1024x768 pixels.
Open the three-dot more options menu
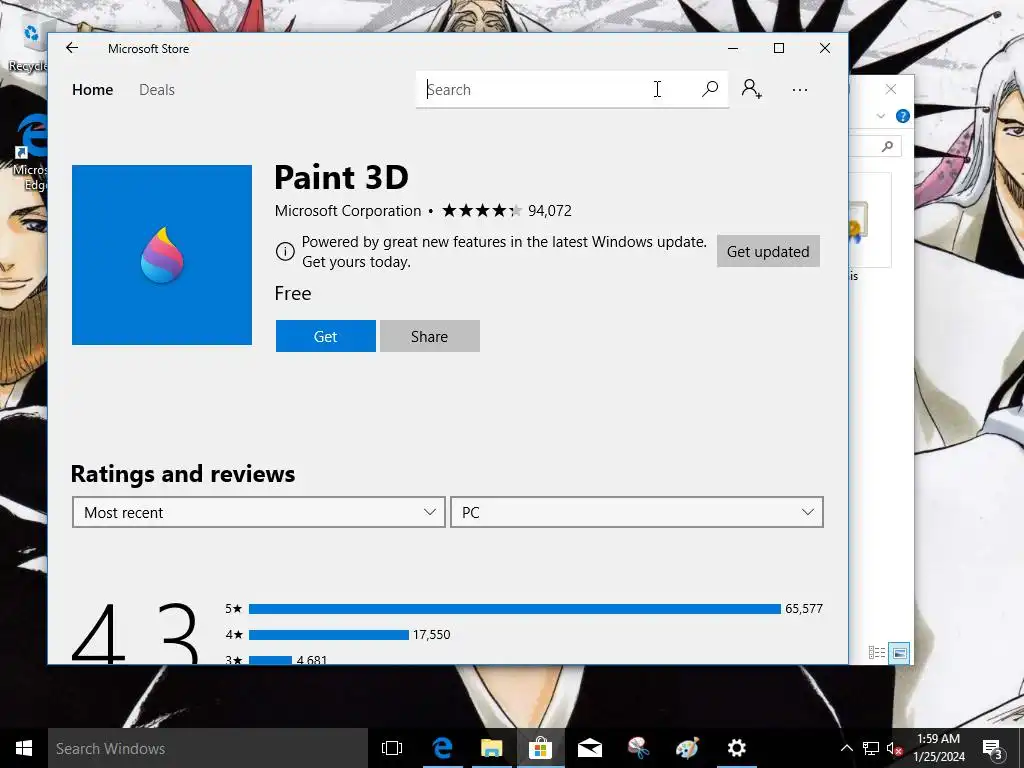coord(799,90)
